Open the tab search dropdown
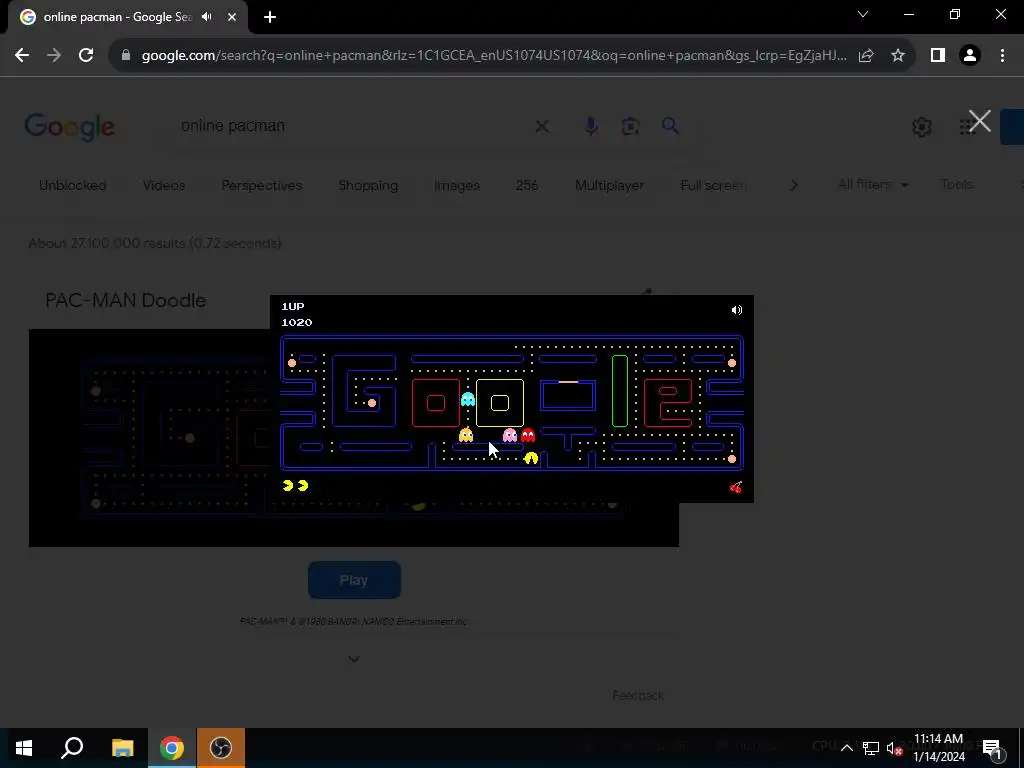 click(x=863, y=14)
